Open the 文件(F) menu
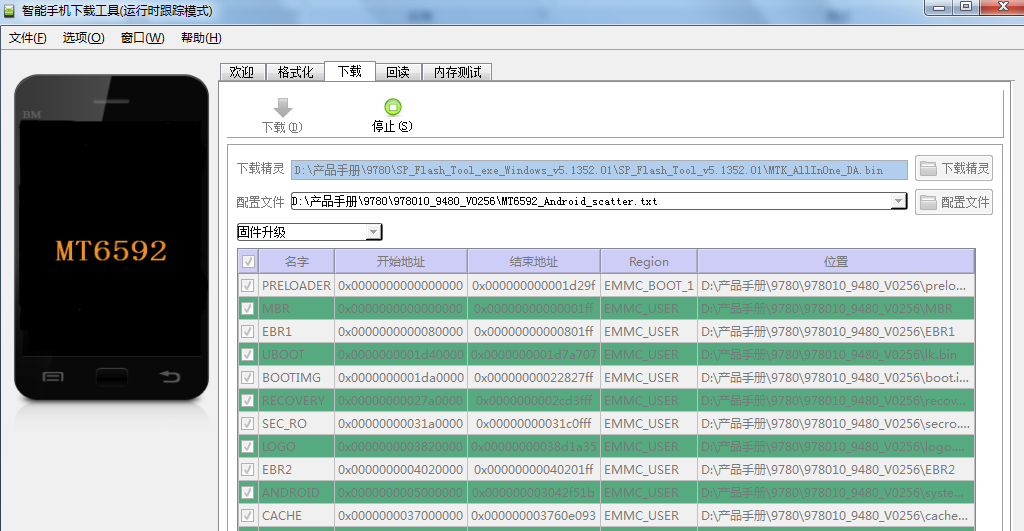 click(28, 38)
